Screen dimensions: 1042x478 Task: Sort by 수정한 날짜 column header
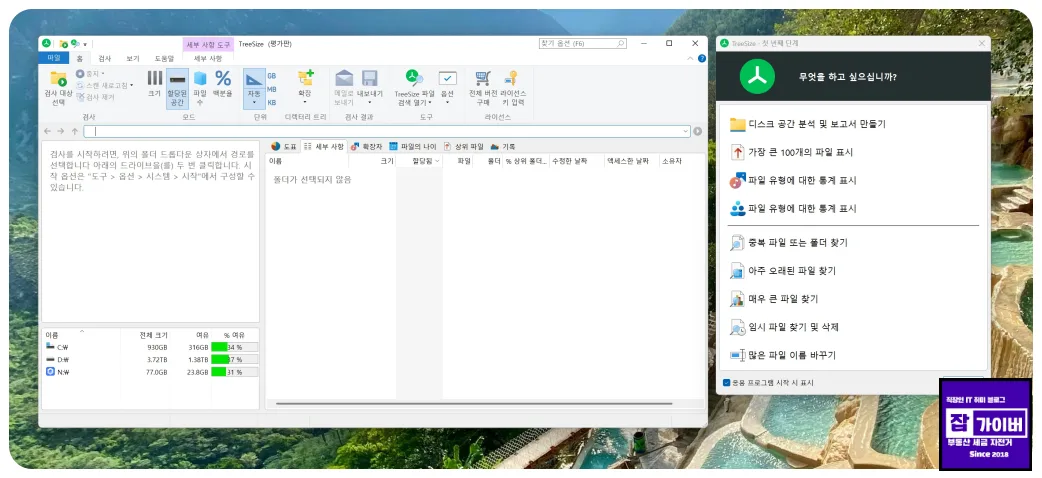point(576,161)
